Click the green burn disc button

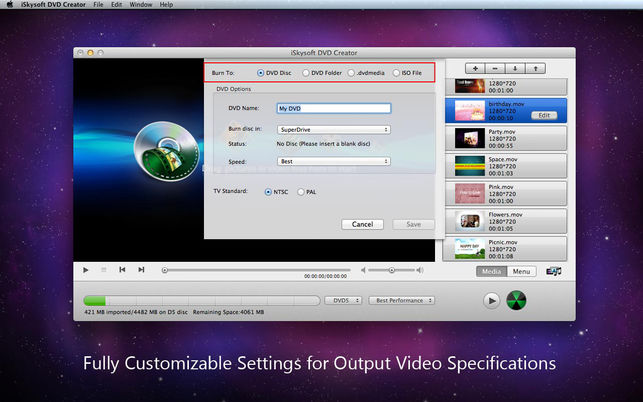[x=516, y=300]
